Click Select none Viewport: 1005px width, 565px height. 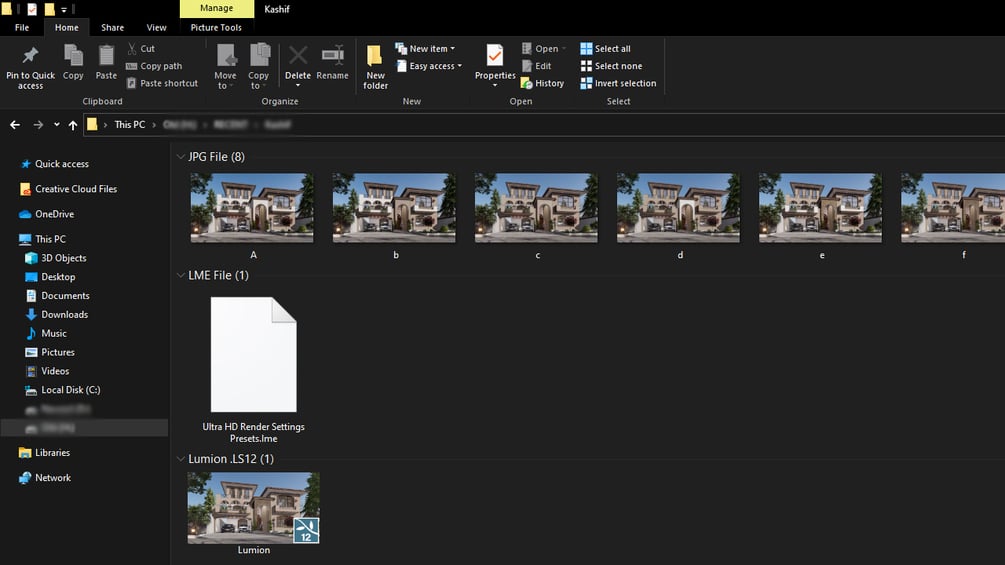(x=611, y=66)
